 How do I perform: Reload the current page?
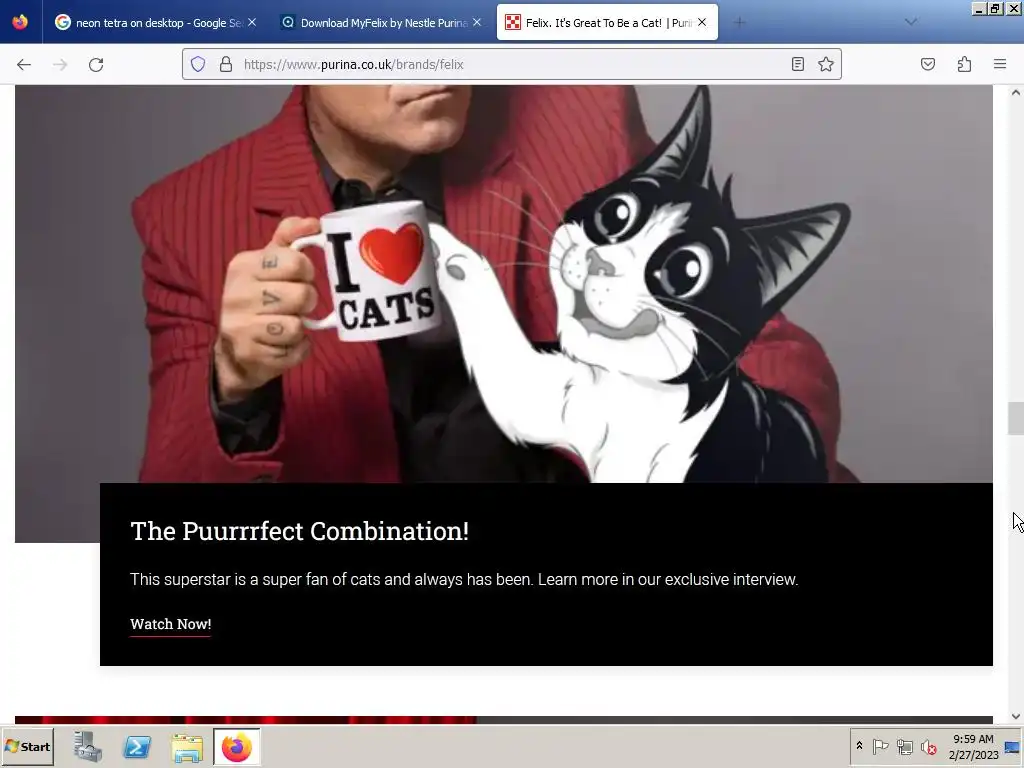[96, 64]
